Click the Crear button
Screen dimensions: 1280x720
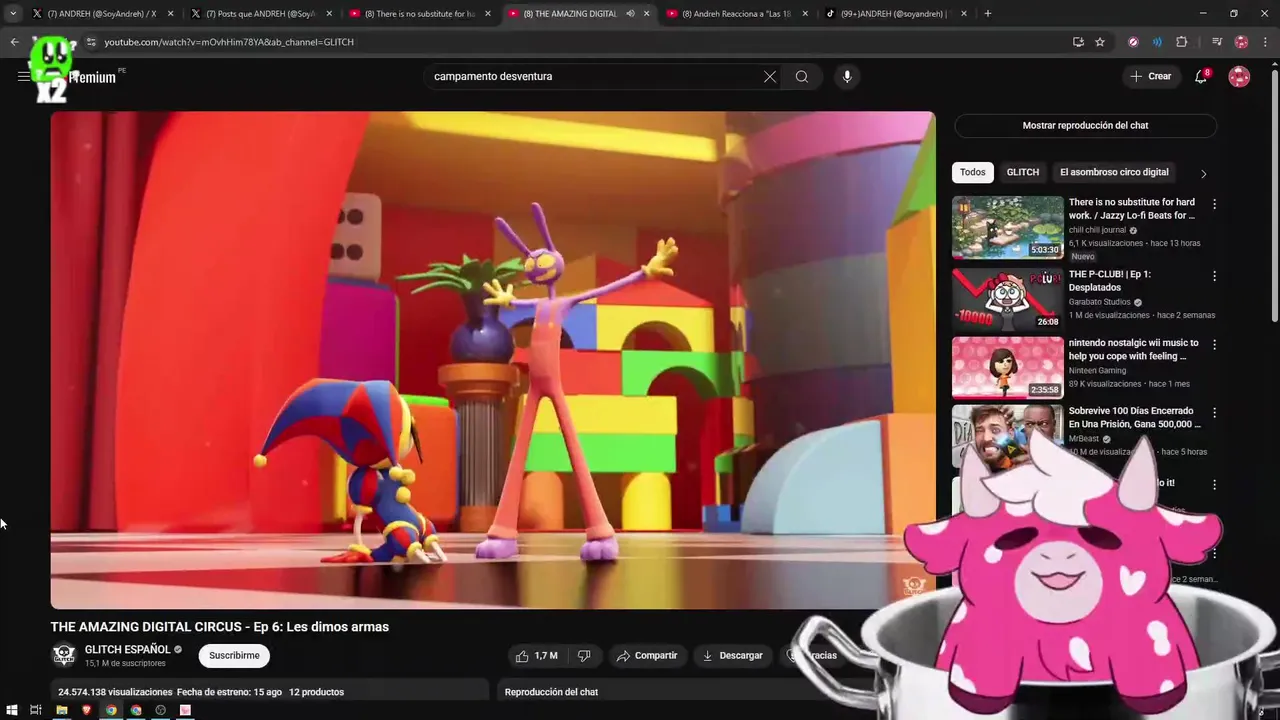click(1150, 76)
